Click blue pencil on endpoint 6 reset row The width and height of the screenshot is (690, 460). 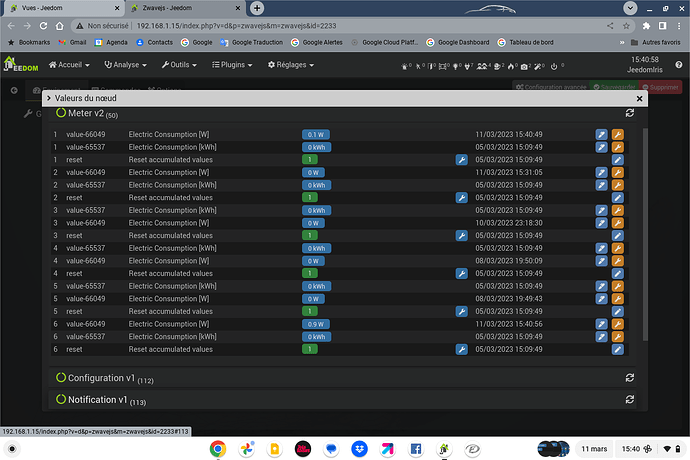pos(618,350)
